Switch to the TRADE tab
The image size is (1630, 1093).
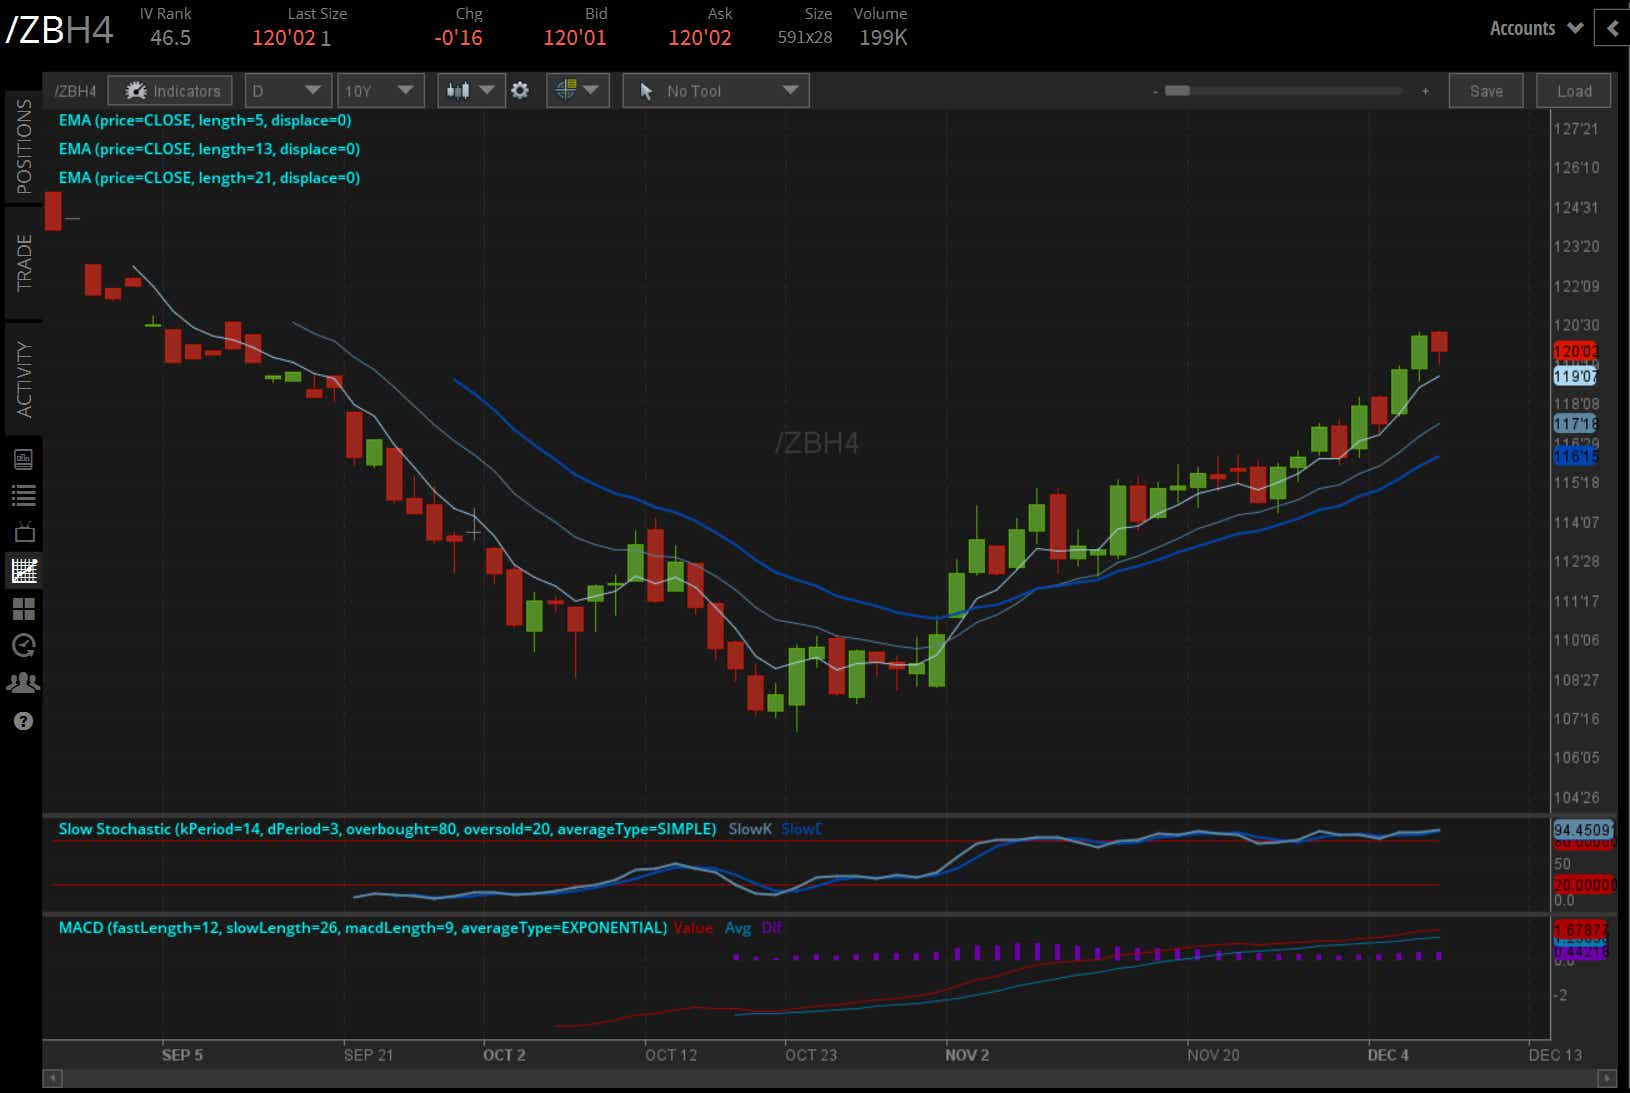24,262
